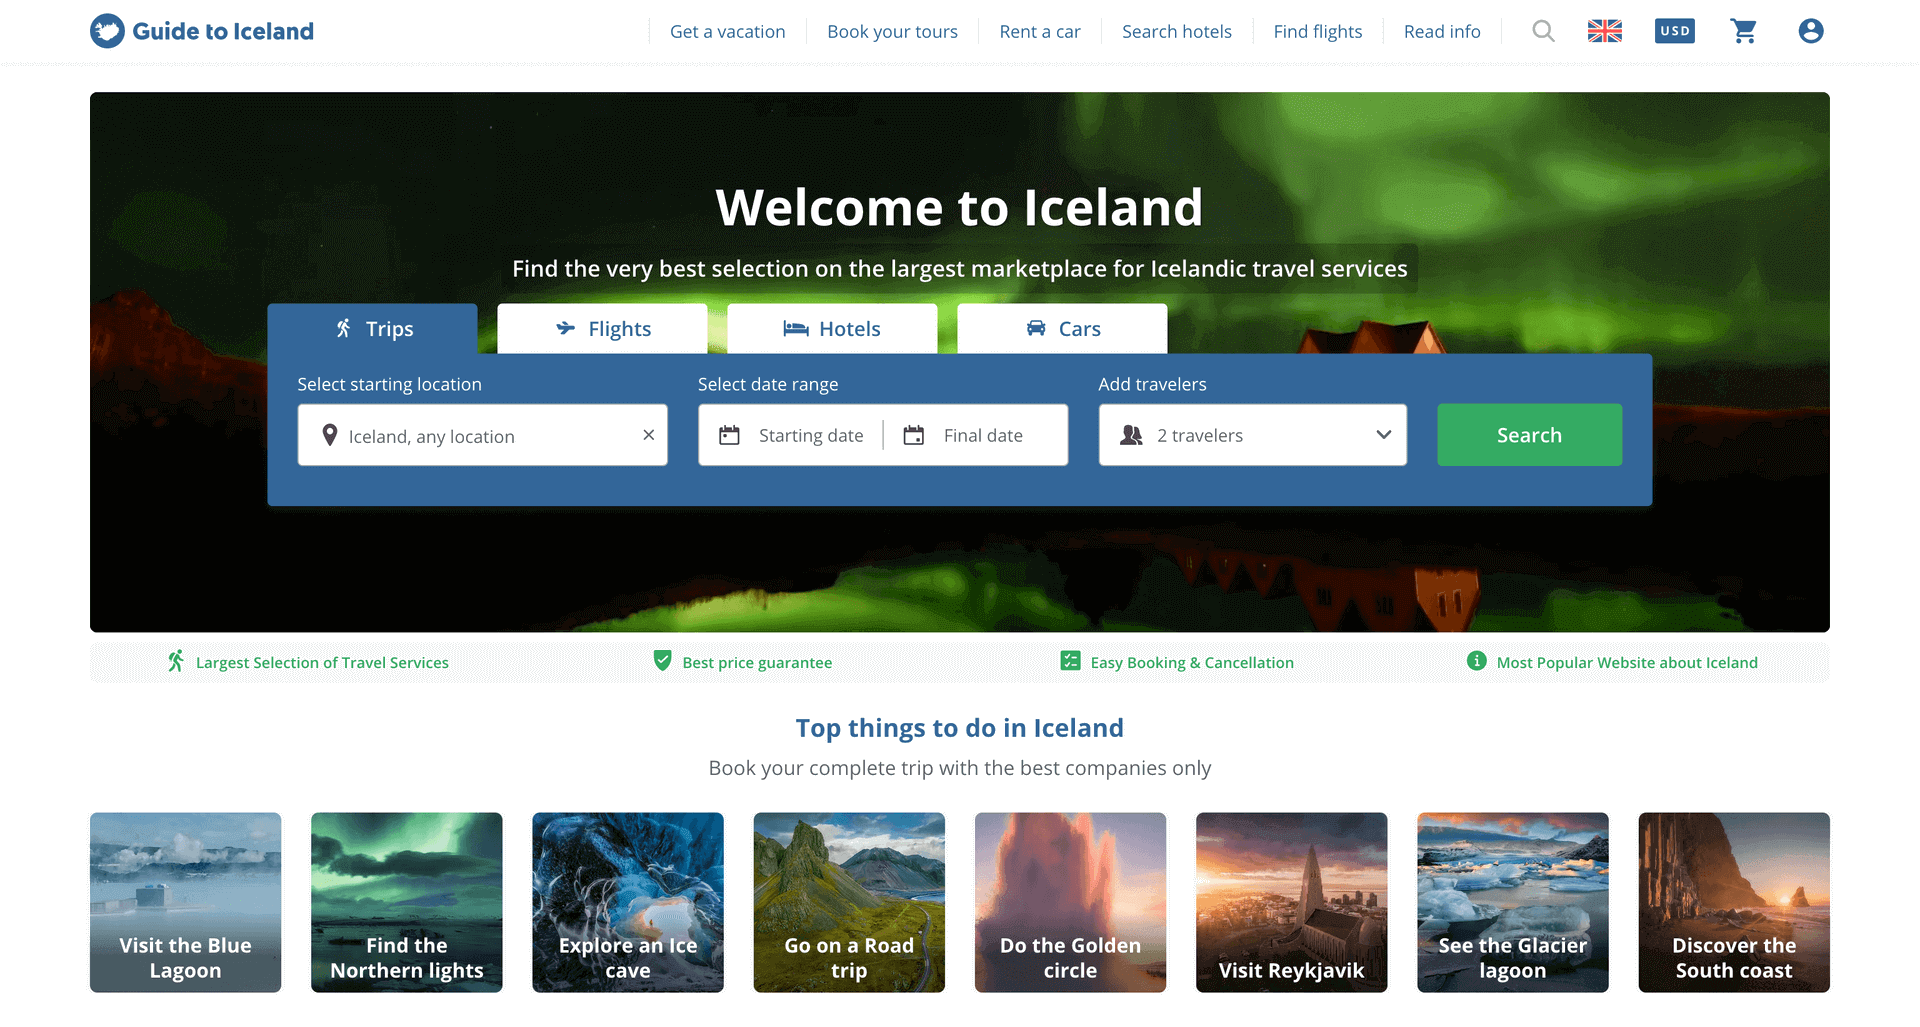
Task: Open the 2 travelers dropdown
Action: (x=1252, y=435)
